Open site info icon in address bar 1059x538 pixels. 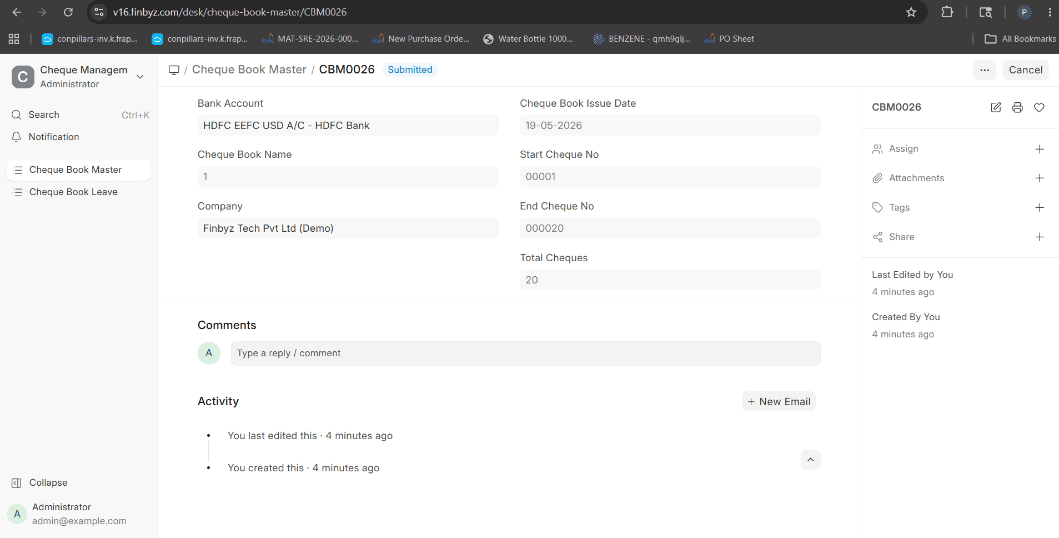tap(99, 12)
